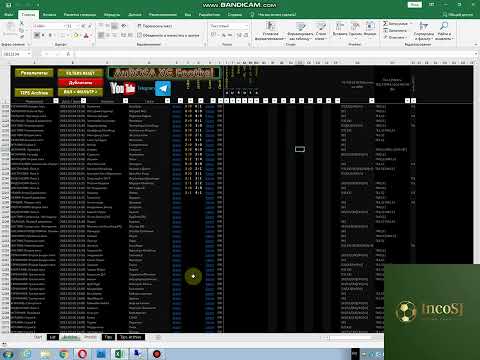Click the TIPS Archive button
Viewport: 480px width, 360px height.
(x=34, y=92)
